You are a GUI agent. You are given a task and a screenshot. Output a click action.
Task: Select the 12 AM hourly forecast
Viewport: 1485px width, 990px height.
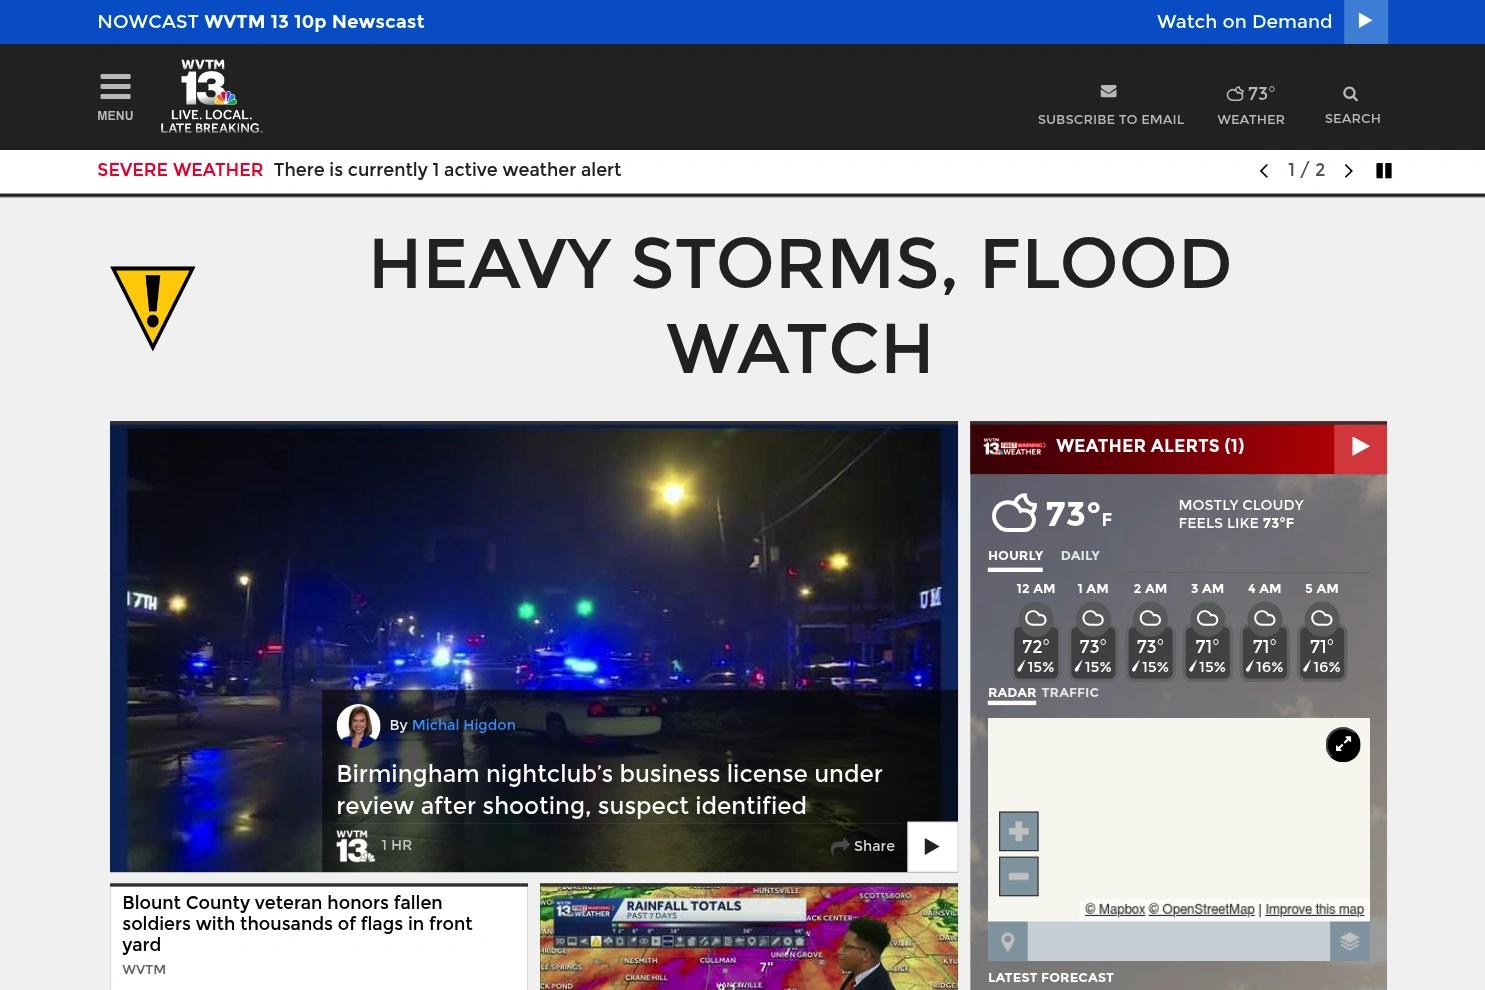point(1036,631)
